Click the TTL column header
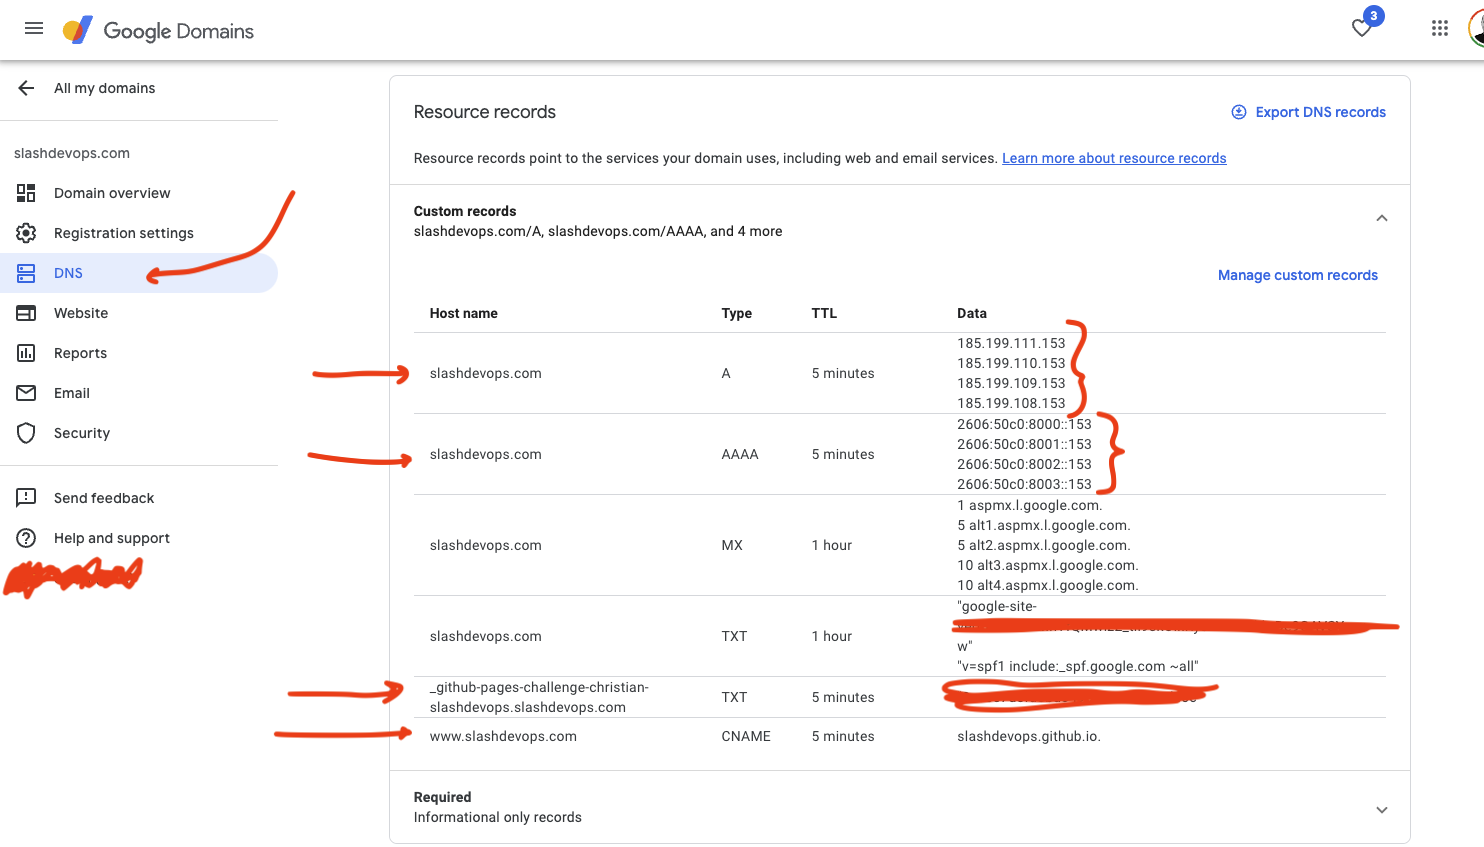The height and width of the screenshot is (847, 1484). click(824, 313)
